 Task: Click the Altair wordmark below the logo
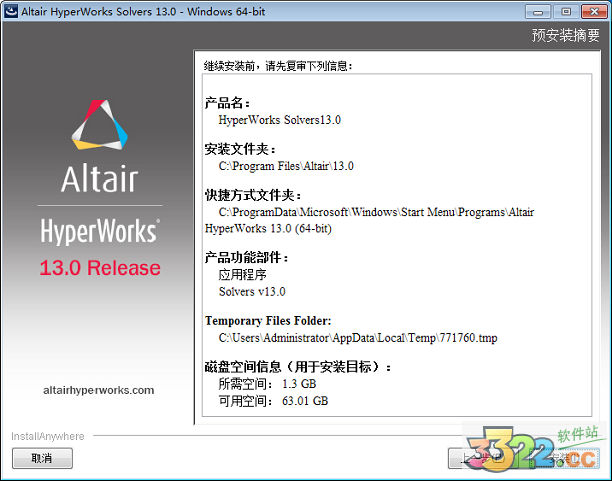tap(100, 178)
